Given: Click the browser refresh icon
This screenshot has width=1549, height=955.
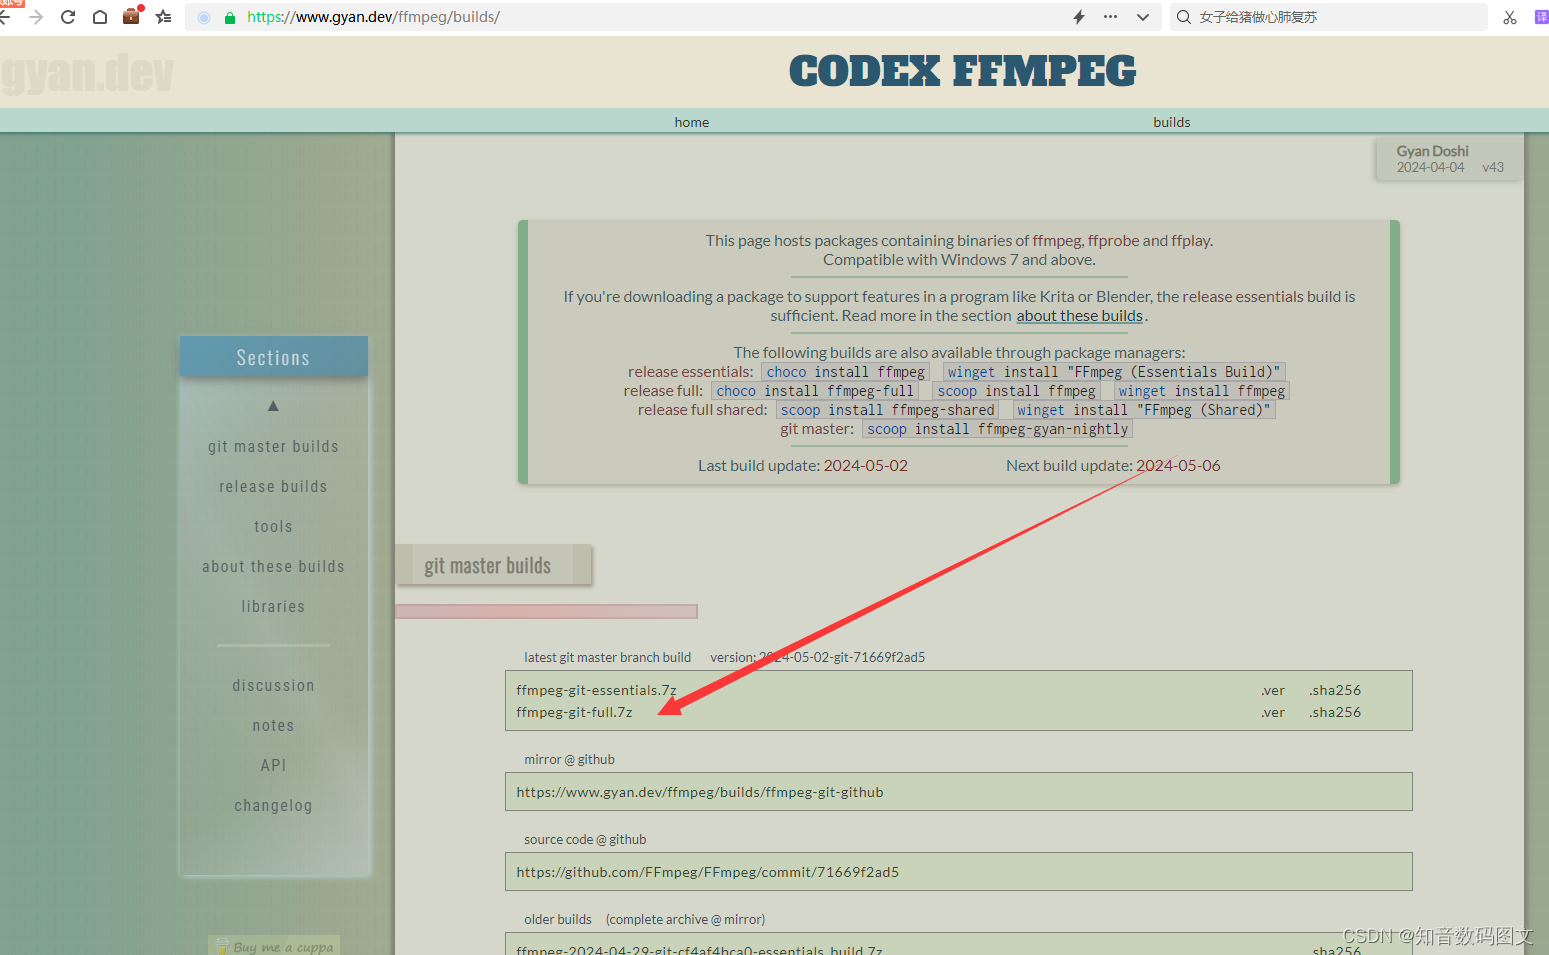Looking at the screenshot, I should coord(67,17).
